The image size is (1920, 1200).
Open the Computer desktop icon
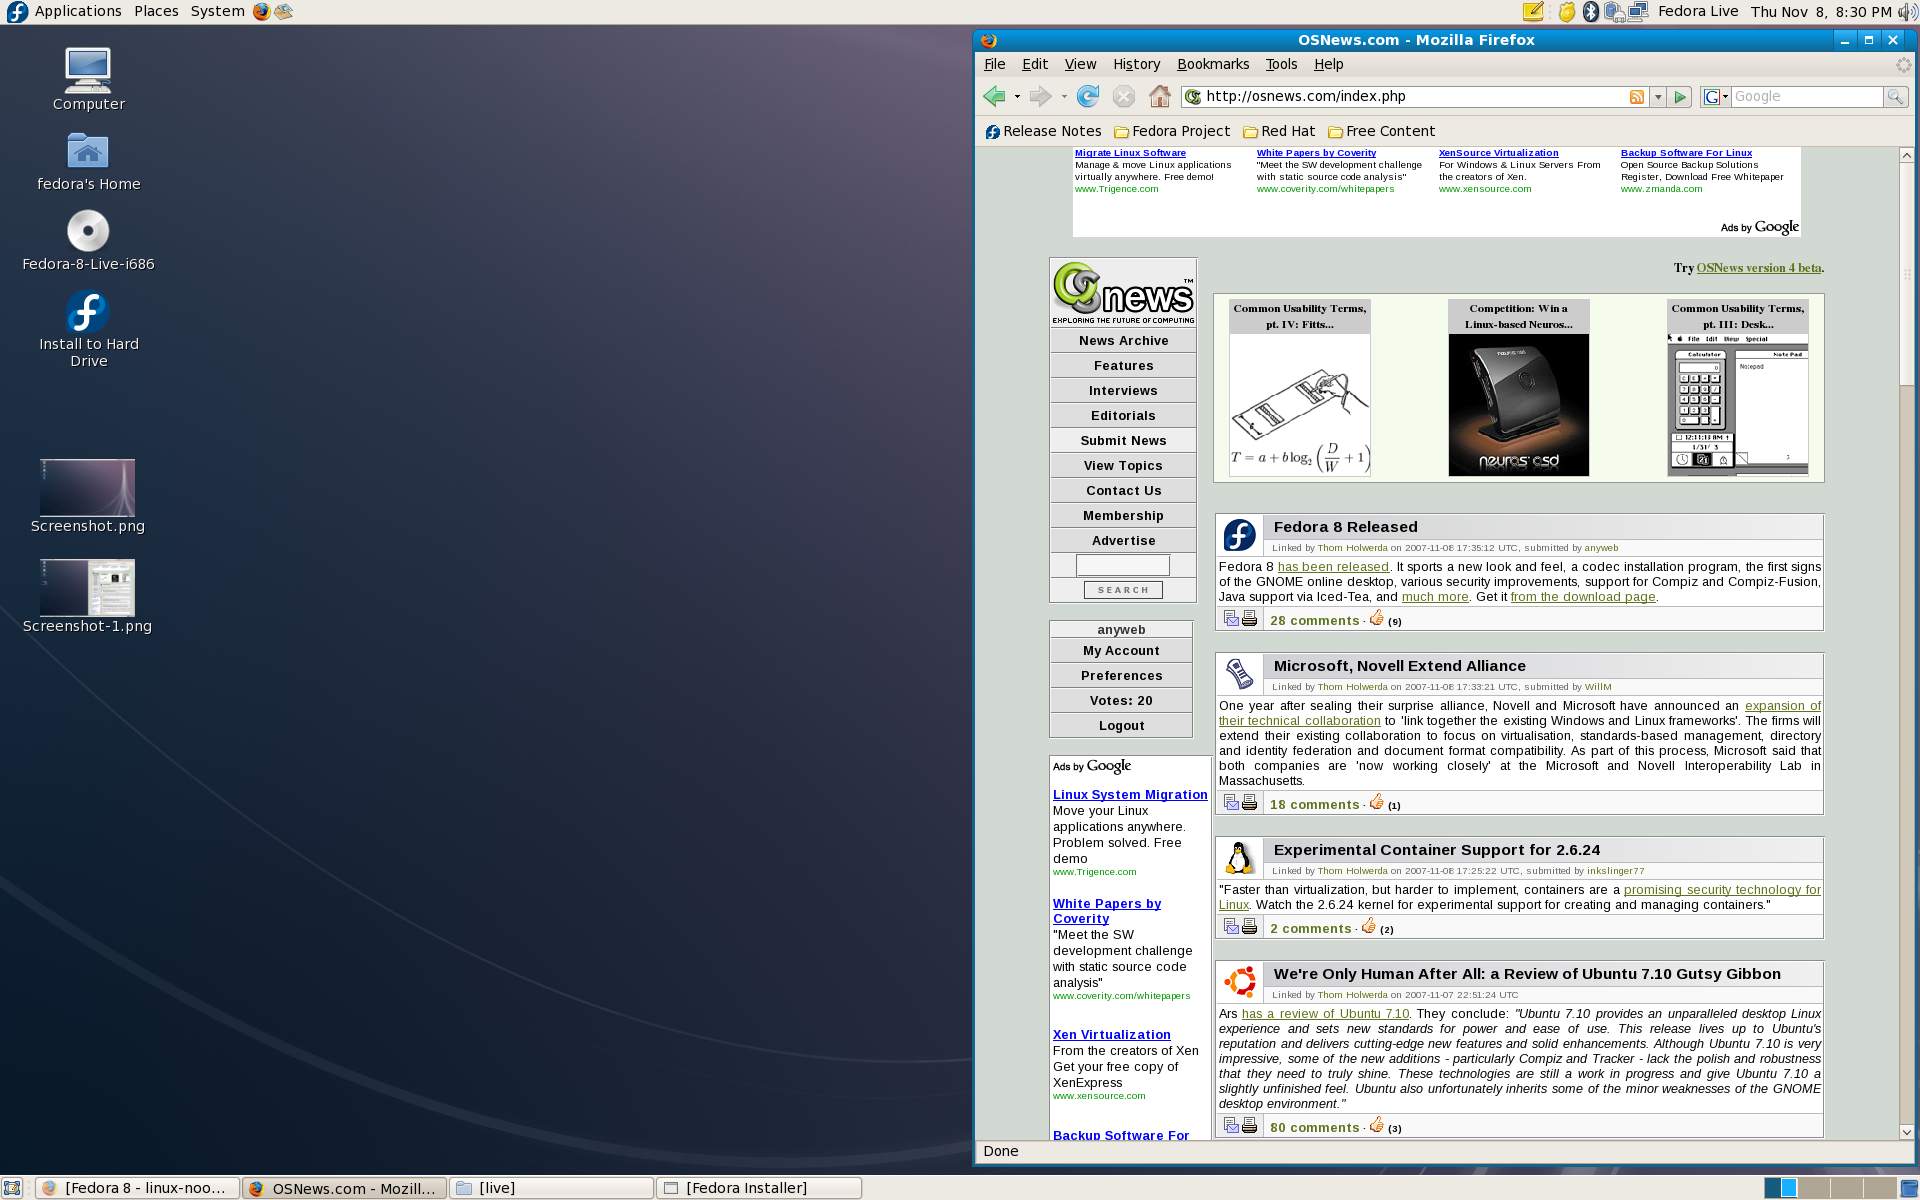click(x=88, y=79)
